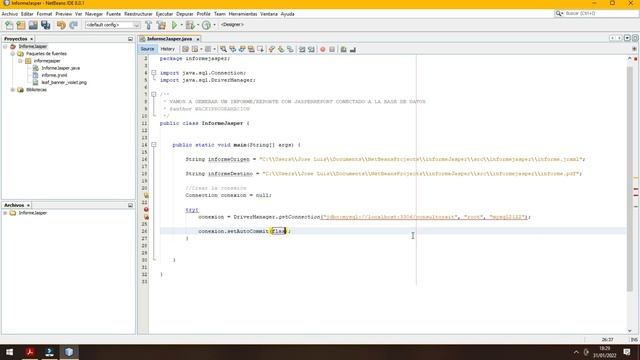Open the Herramientas menu

pyautogui.click(x=243, y=14)
